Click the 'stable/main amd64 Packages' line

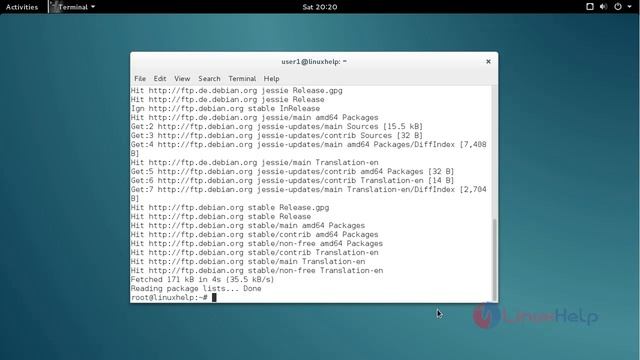point(248,226)
